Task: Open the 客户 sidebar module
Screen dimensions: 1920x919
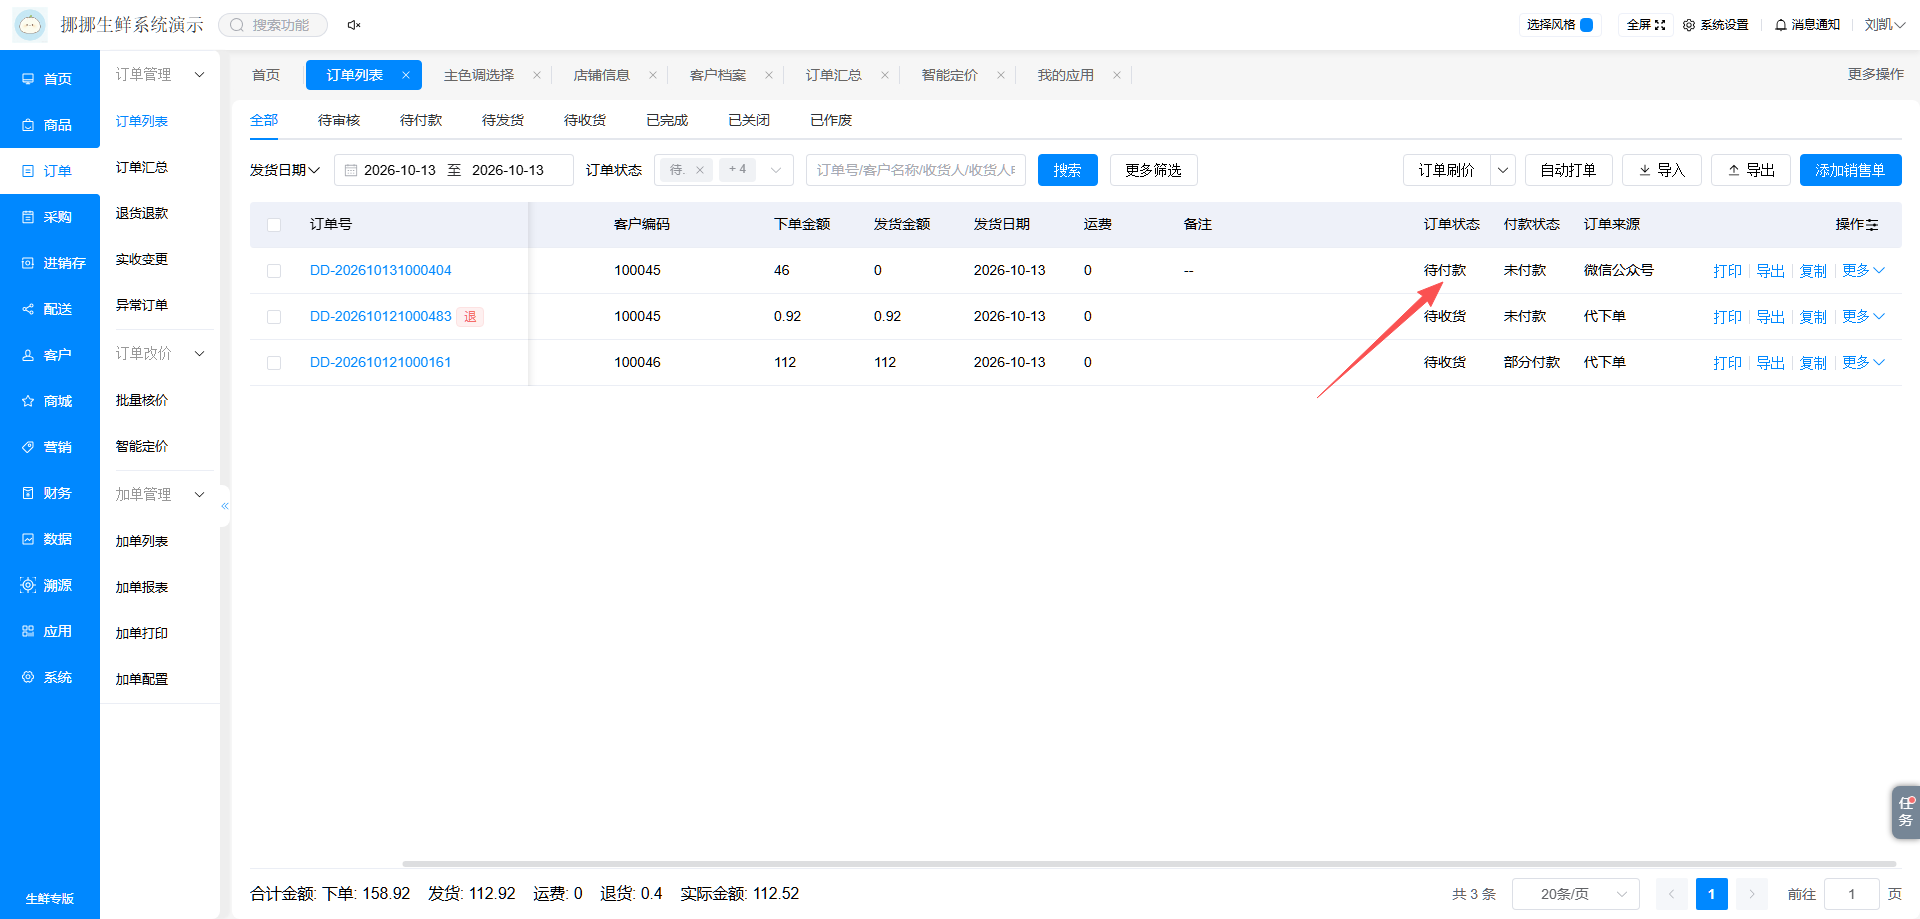Action: pyautogui.click(x=50, y=355)
